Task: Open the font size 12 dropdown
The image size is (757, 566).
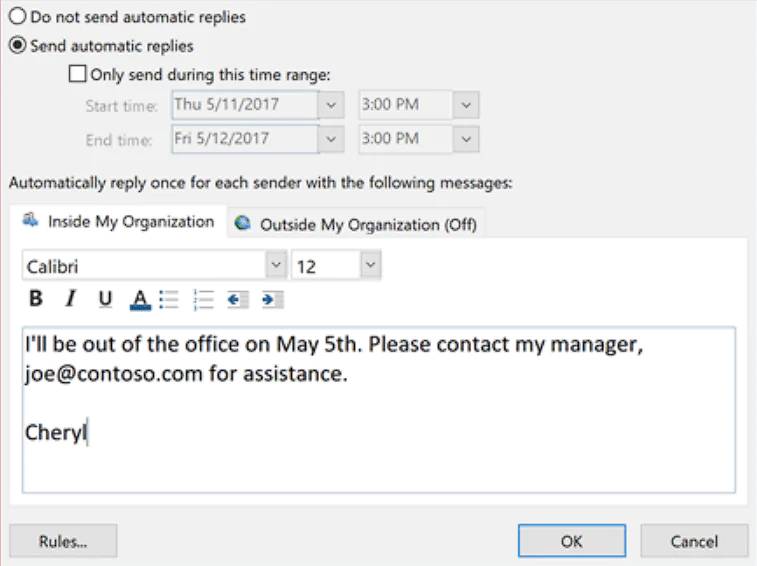Action: point(370,265)
